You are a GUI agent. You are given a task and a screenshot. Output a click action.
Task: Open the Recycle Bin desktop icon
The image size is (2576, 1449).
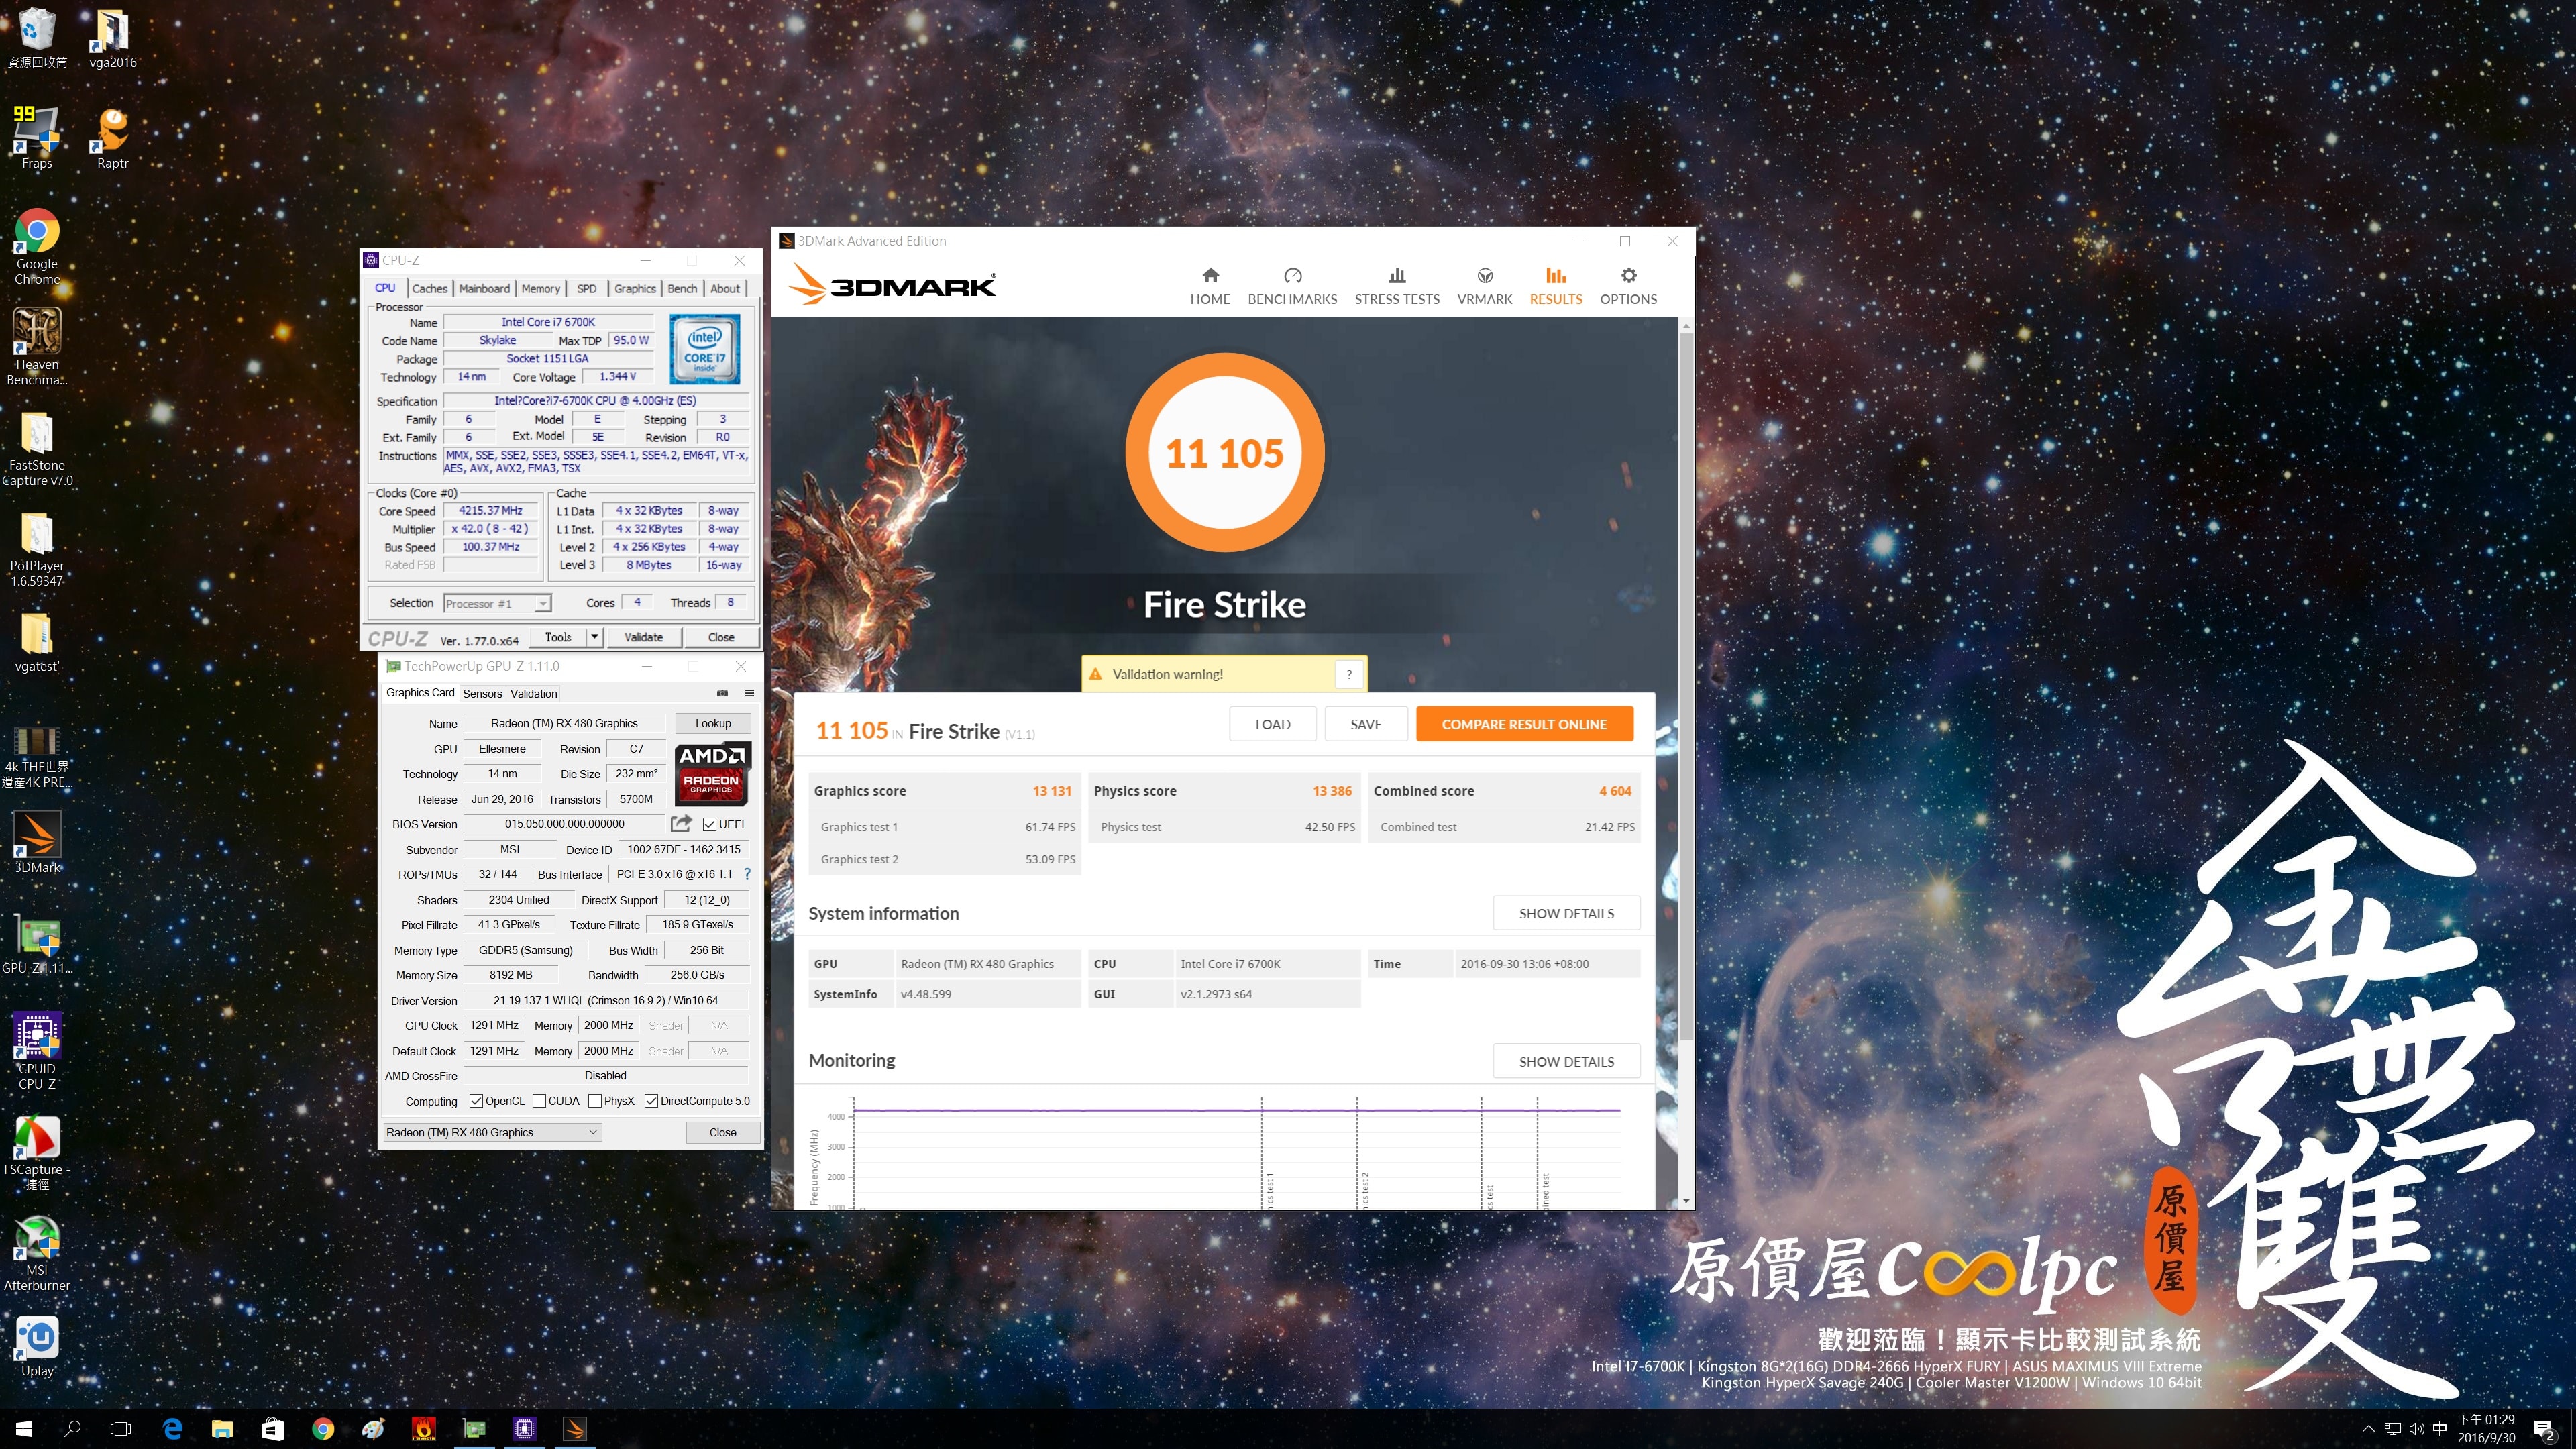point(37,38)
